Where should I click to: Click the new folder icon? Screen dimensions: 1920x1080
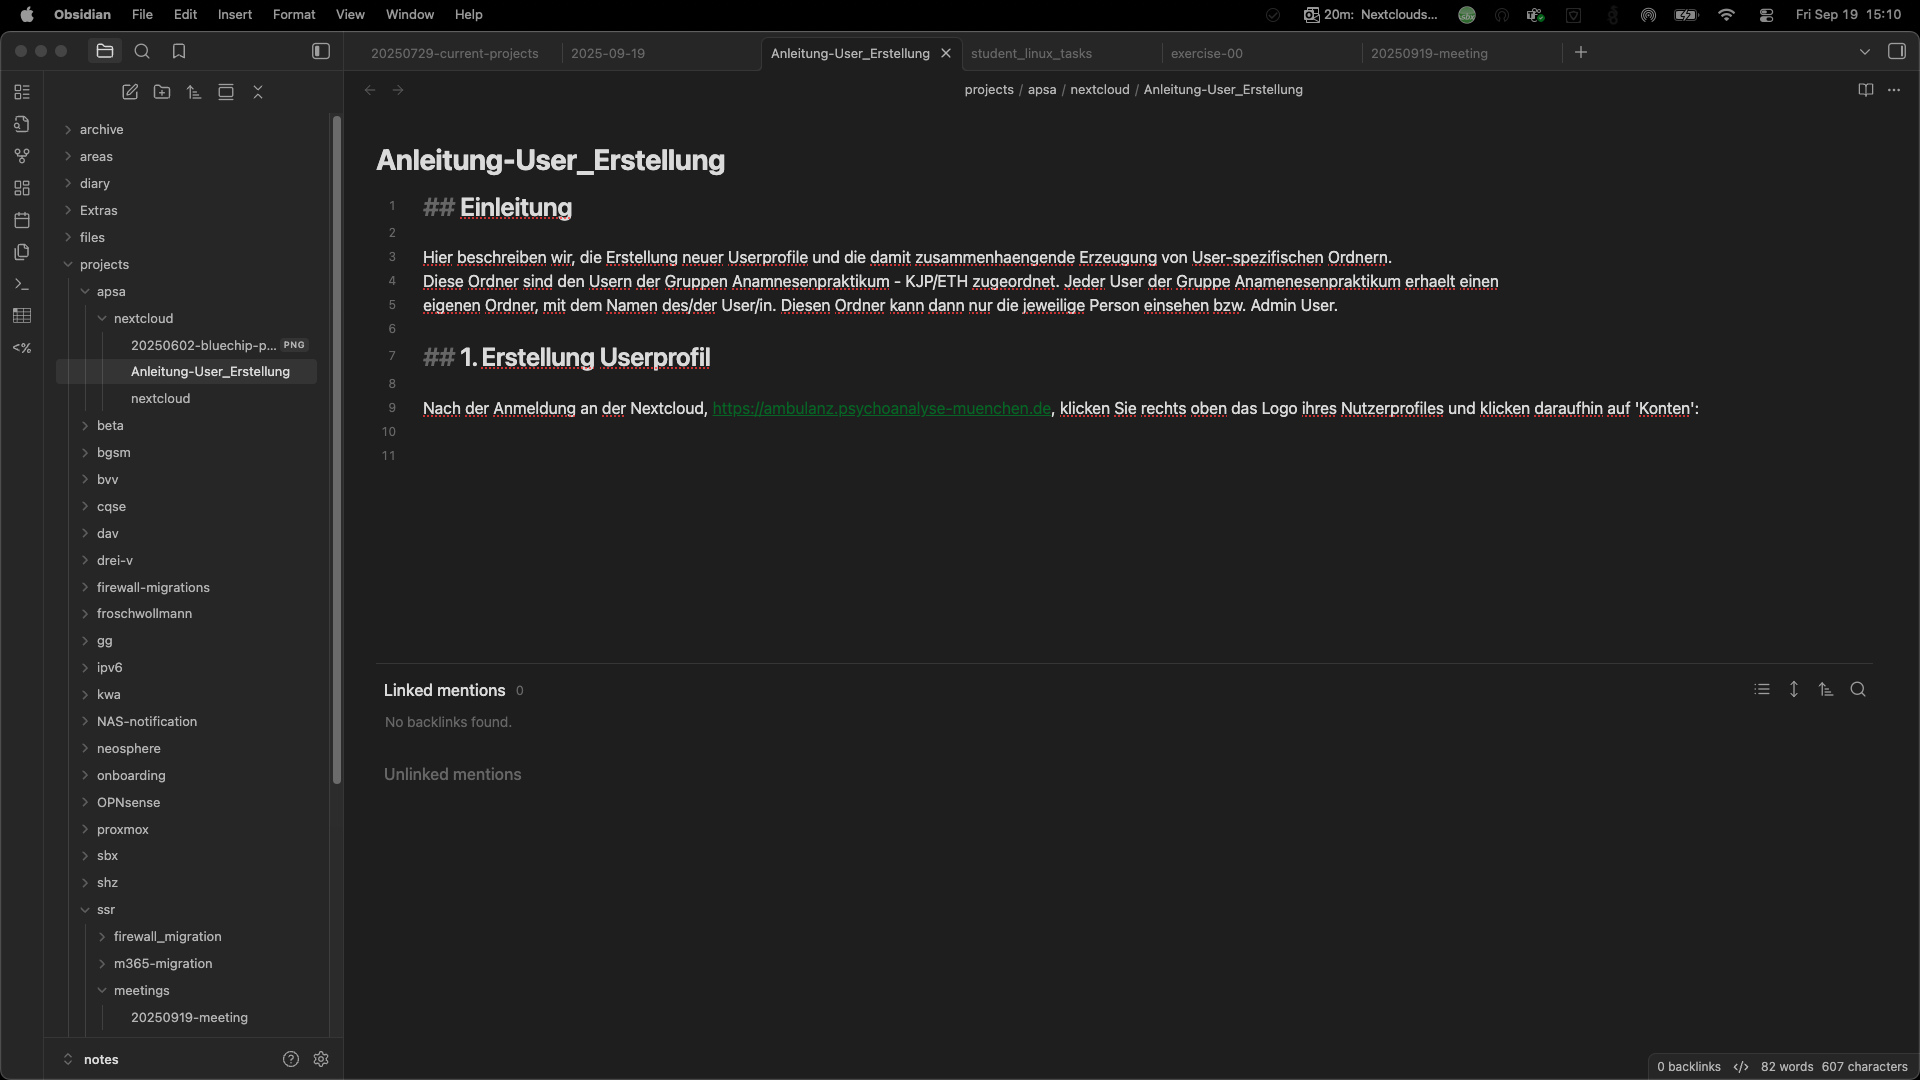[x=162, y=92]
